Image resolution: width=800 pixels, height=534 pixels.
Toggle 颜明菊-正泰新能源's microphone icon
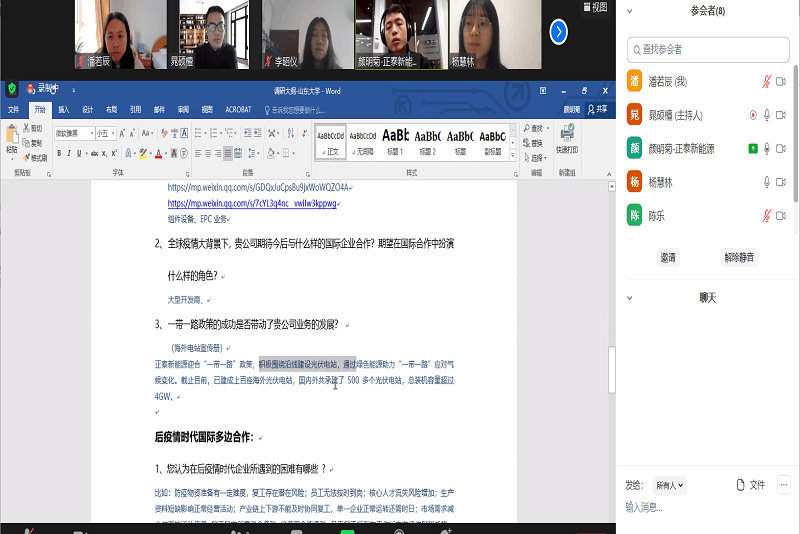tap(766, 149)
